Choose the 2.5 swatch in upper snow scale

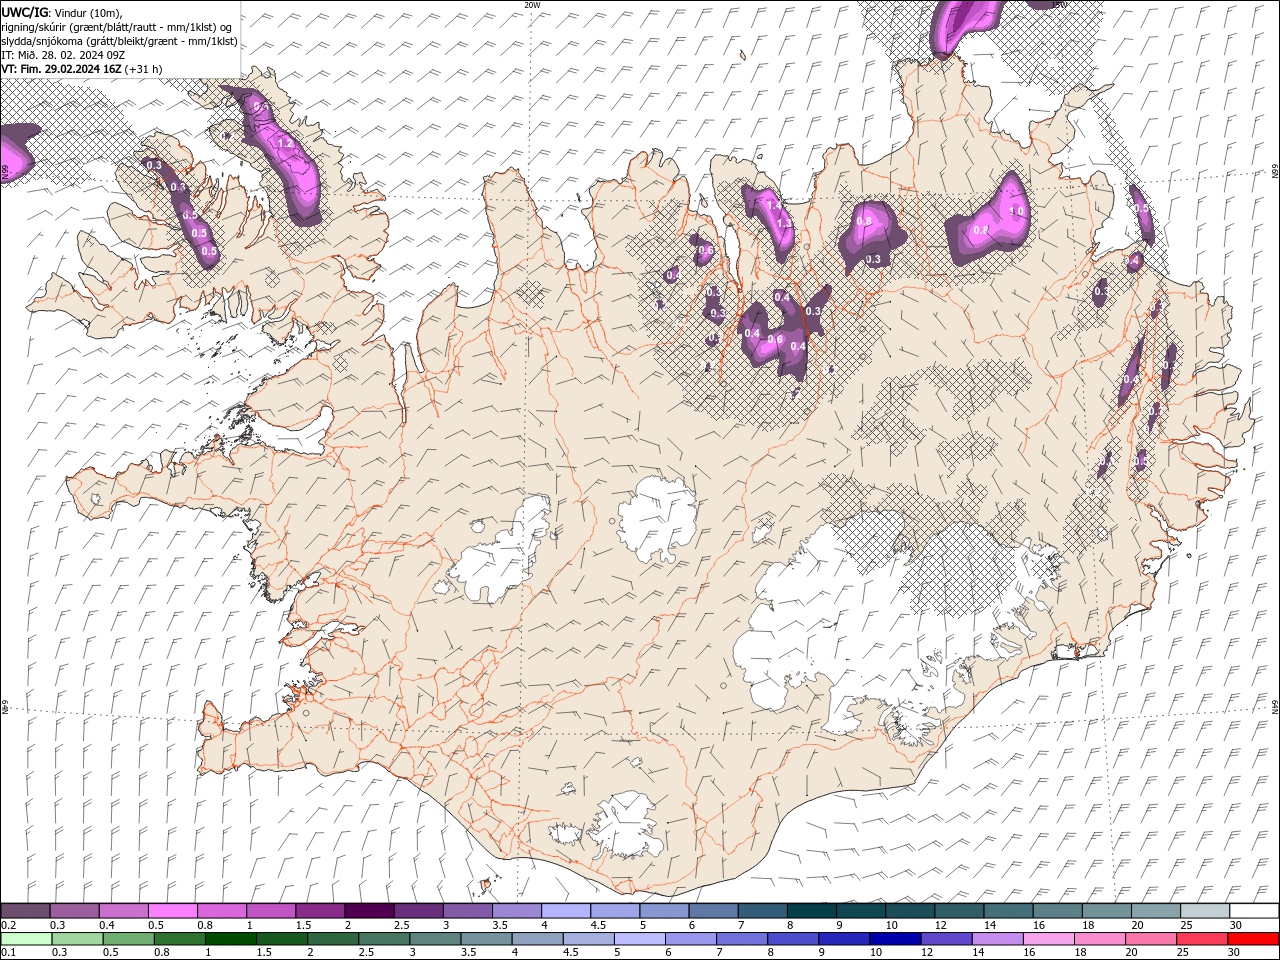tap(418, 911)
